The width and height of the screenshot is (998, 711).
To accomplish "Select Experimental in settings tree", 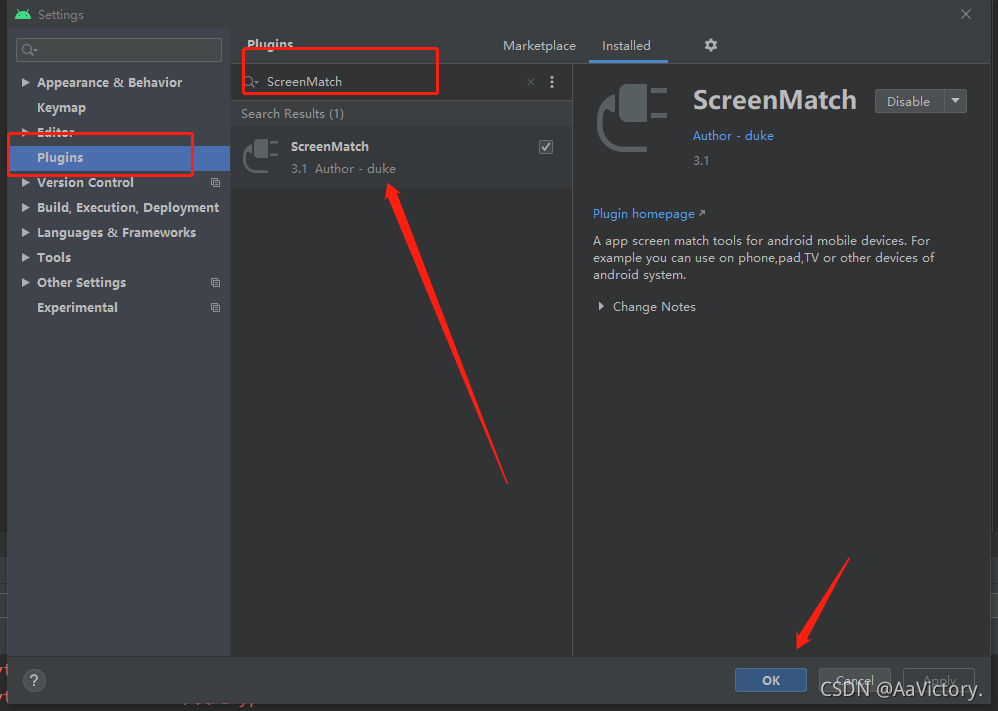I will point(77,307).
